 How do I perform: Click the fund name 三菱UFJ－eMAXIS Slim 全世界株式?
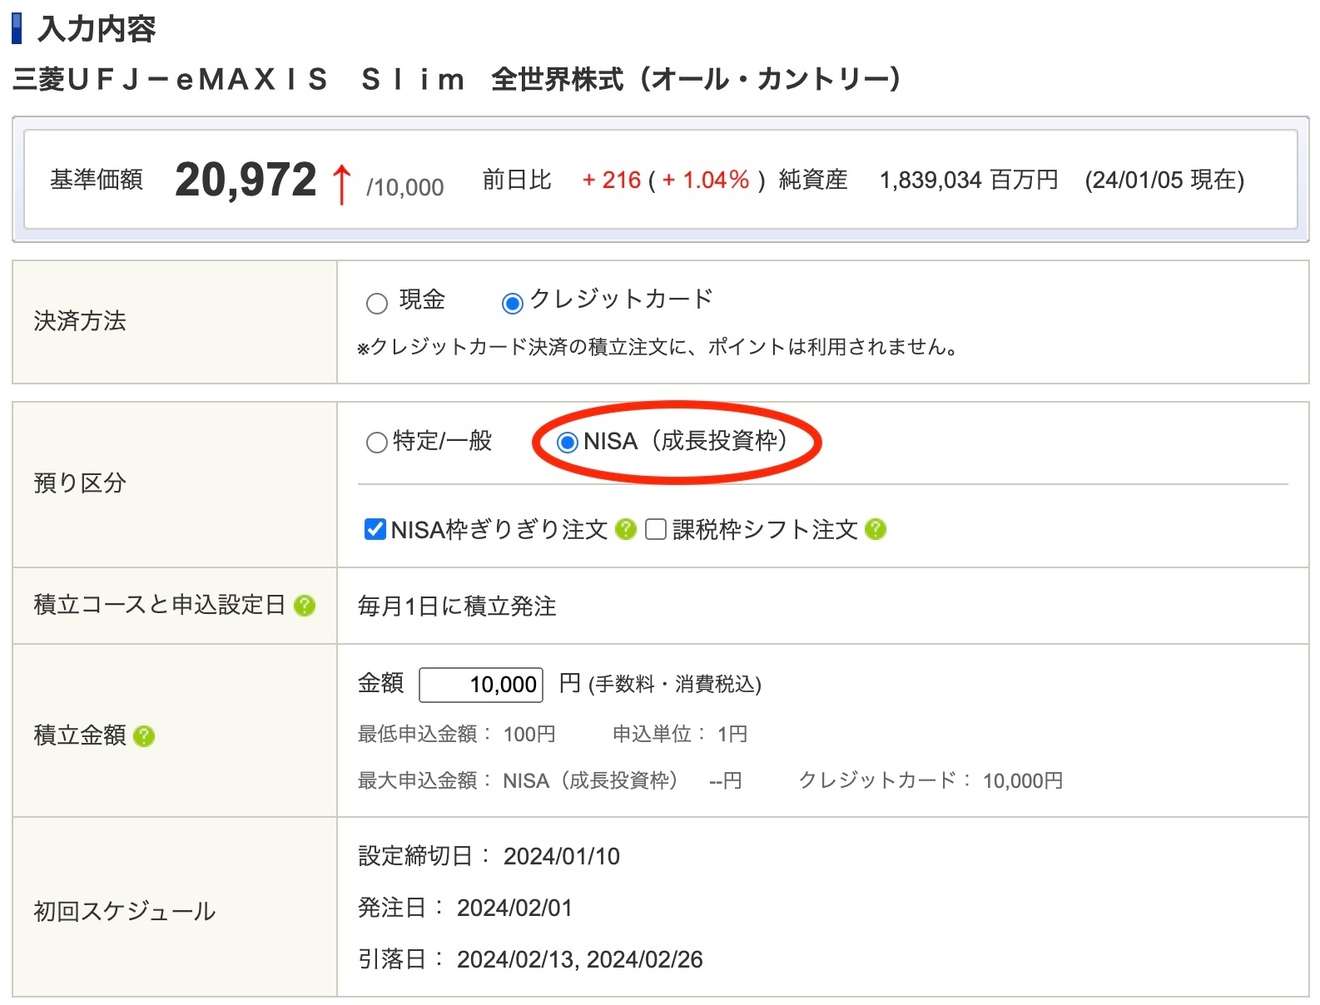click(x=457, y=79)
